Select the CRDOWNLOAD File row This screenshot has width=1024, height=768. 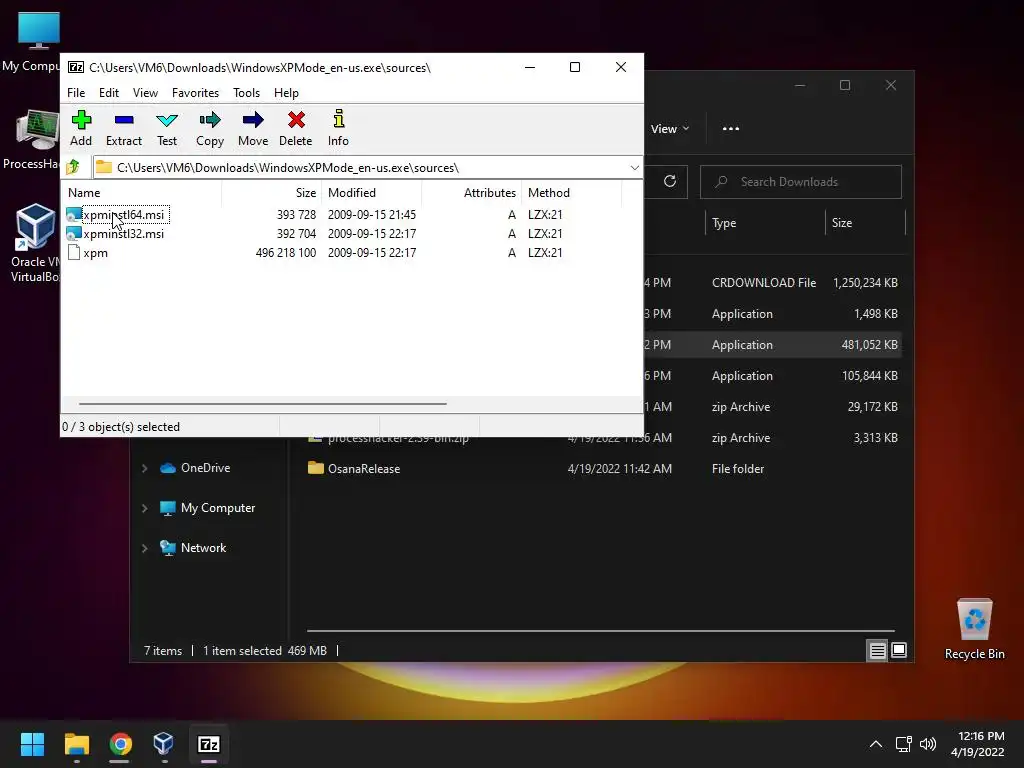click(x=773, y=283)
